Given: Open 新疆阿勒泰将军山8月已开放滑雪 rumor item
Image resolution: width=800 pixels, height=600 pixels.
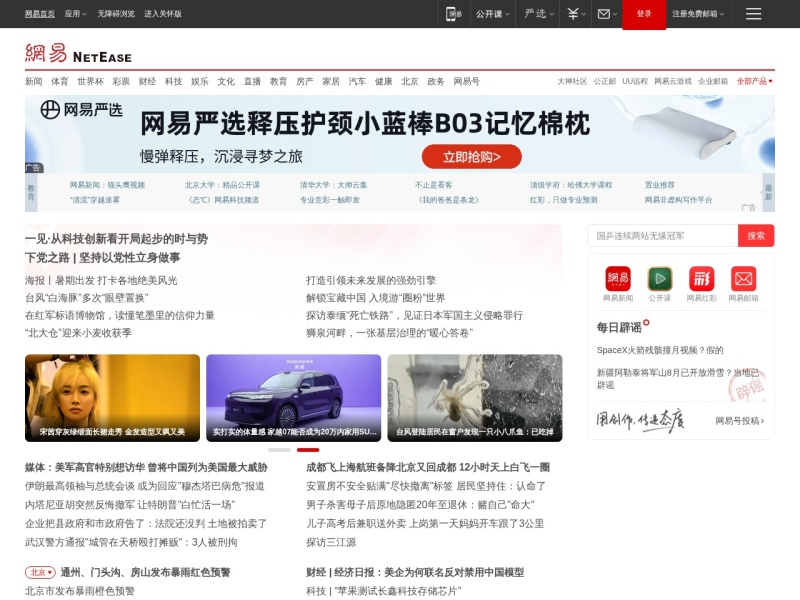Looking at the screenshot, I should point(677,379).
